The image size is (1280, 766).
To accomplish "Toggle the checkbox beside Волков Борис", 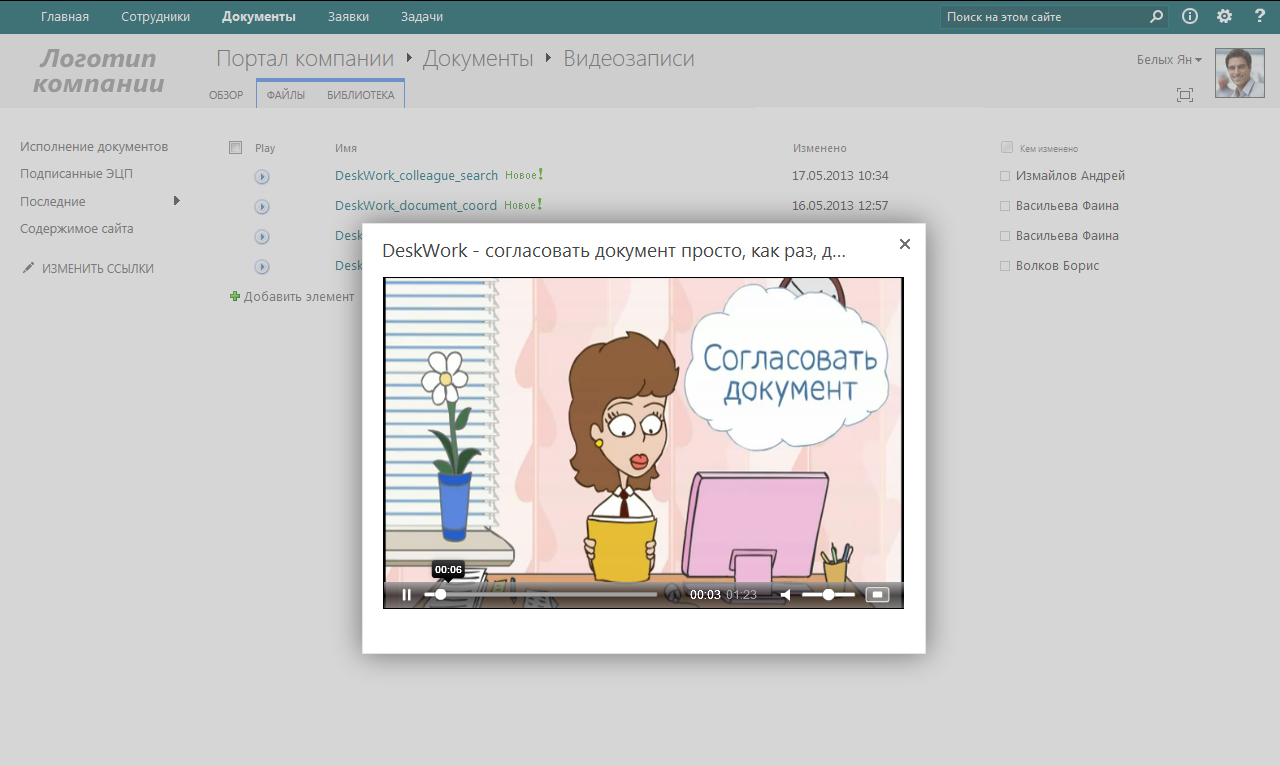I will pyautogui.click(x=1005, y=267).
